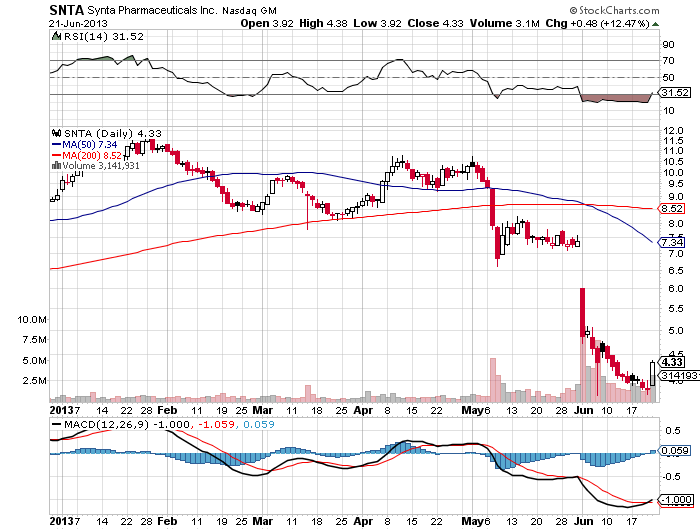Click the Synta Pharmaceuticals Inc. company name
The height and width of the screenshot is (530, 700).
[153, 10]
